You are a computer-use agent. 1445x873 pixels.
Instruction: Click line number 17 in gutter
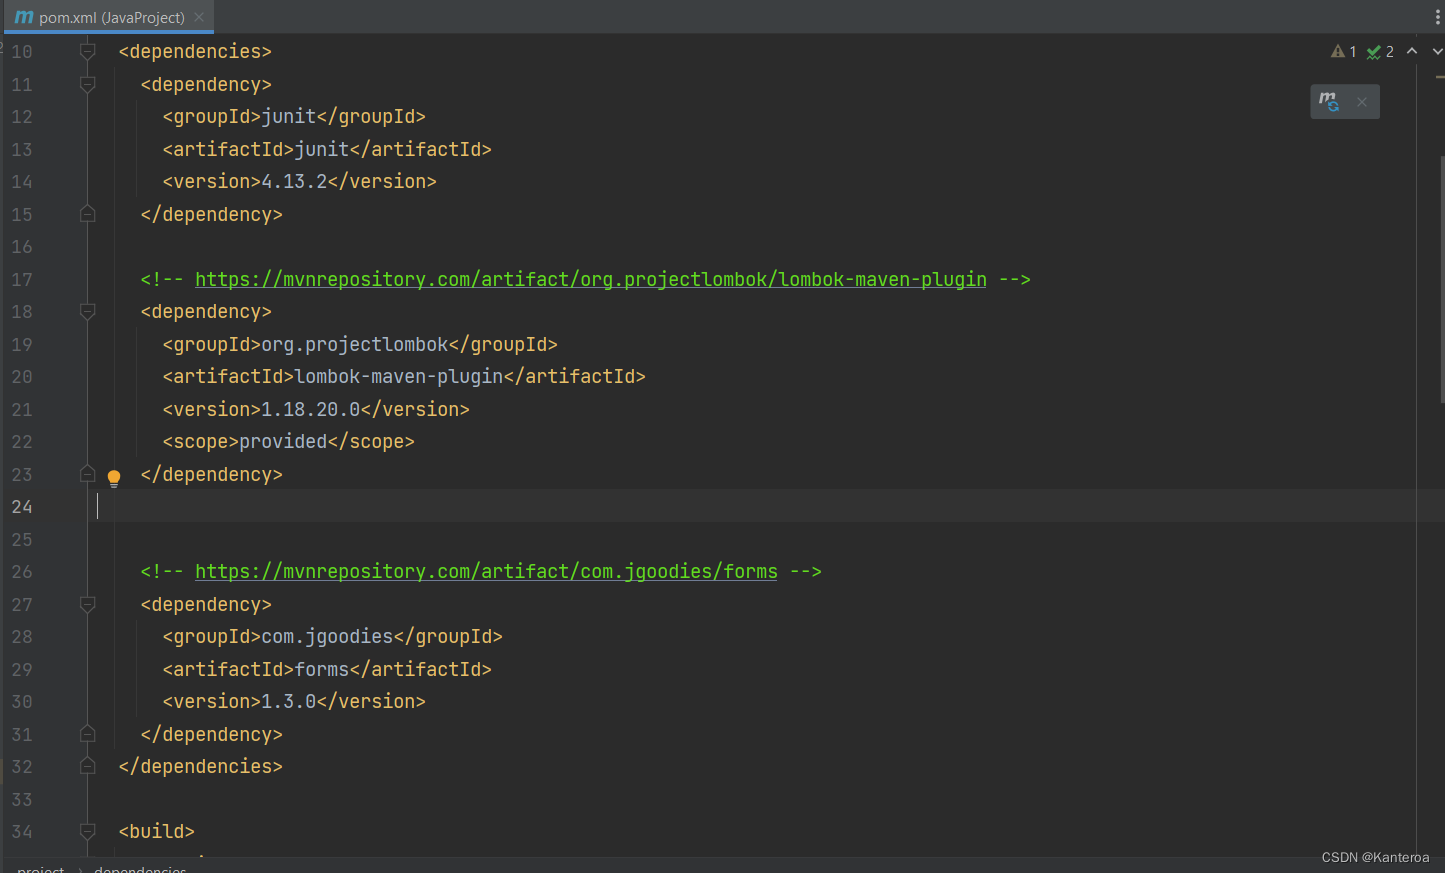click(22, 280)
